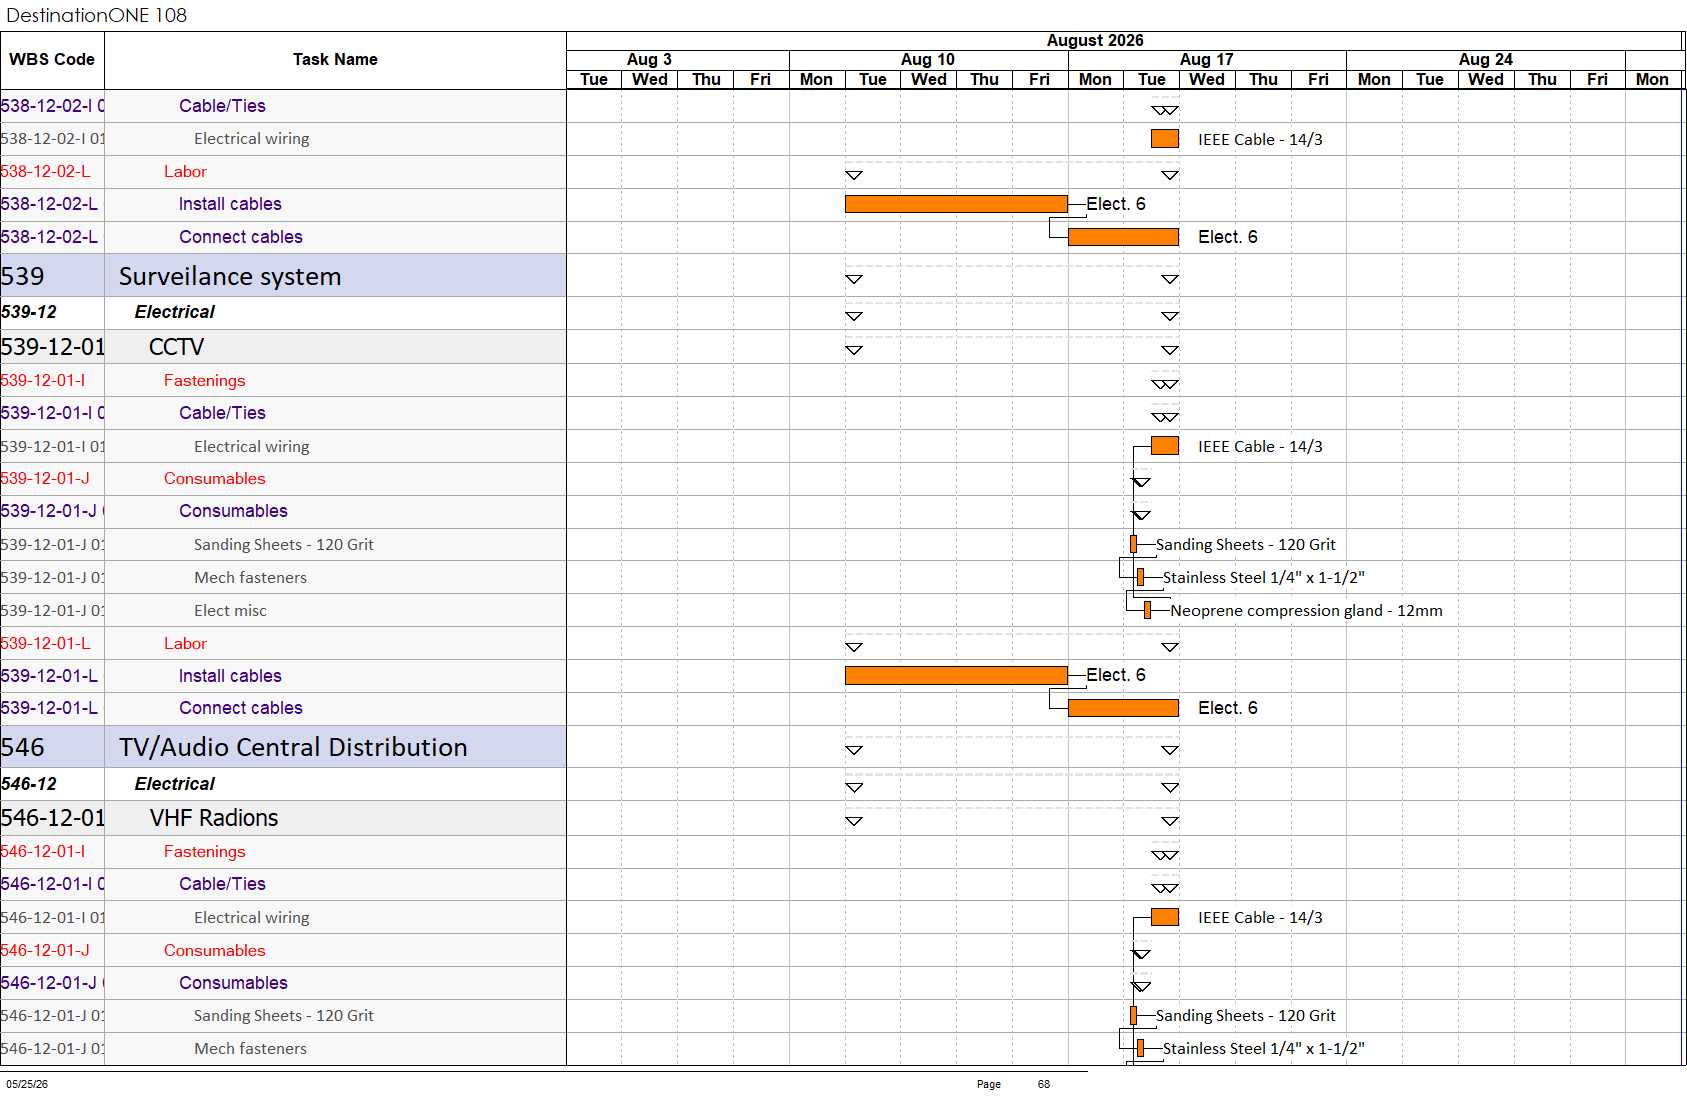Select the Aug 24 week header
This screenshot has height=1097, width=1687.
point(1485,60)
